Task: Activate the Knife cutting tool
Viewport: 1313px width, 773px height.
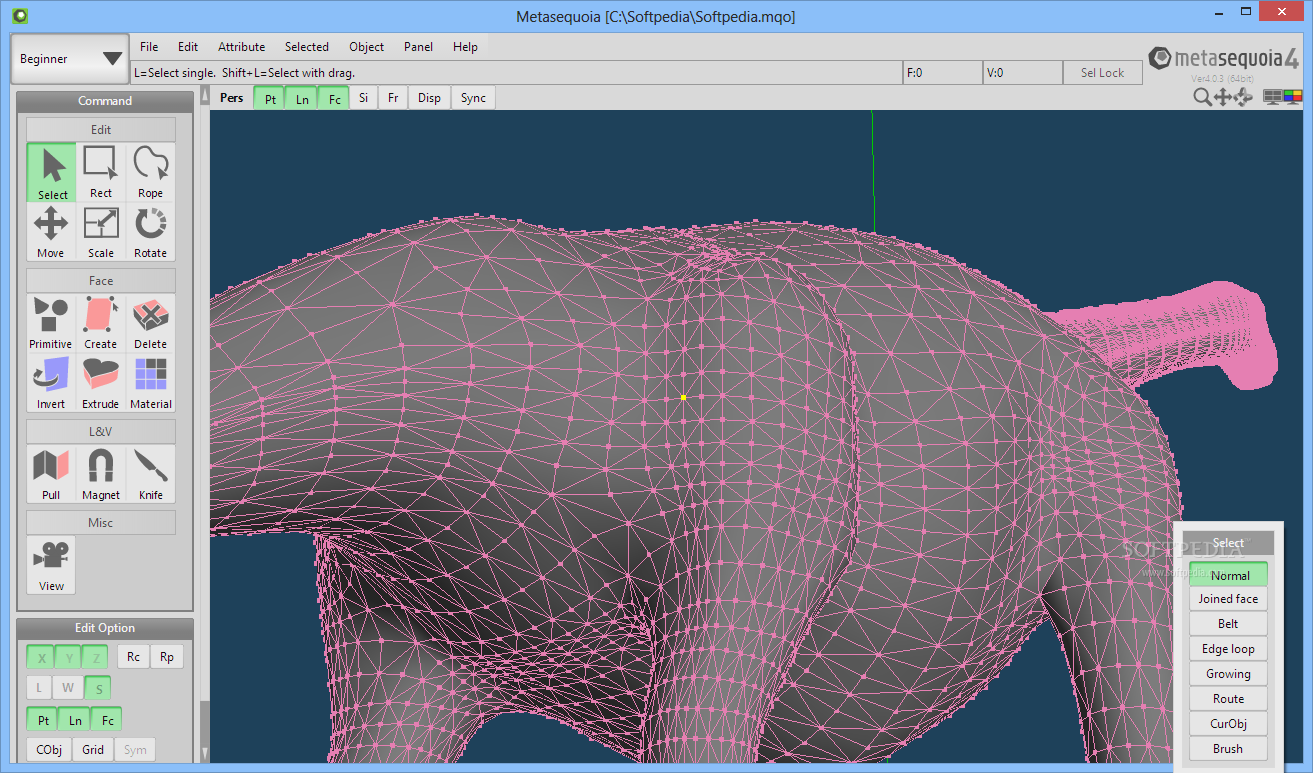Action: pyautogui.click(x=150, y=474)
